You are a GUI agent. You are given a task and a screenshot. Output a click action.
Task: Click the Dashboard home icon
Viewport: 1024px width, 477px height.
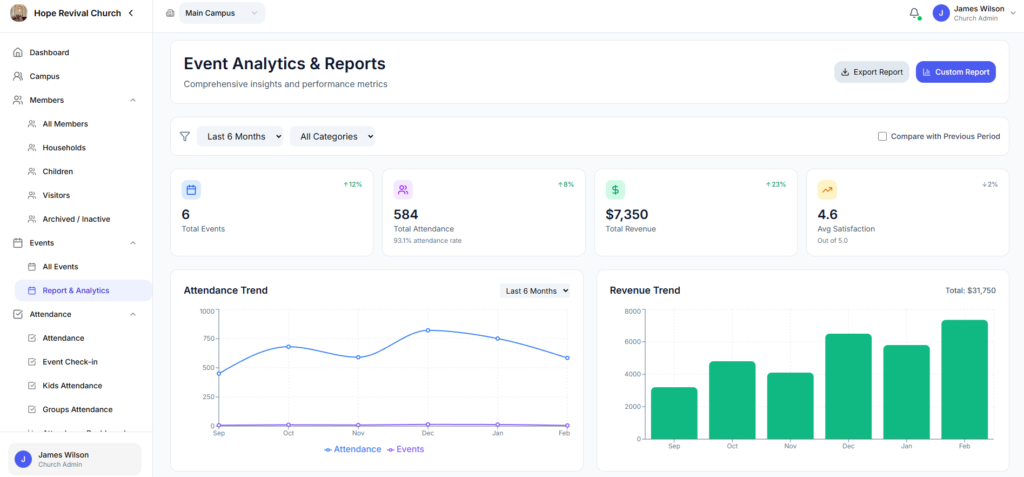18,52
